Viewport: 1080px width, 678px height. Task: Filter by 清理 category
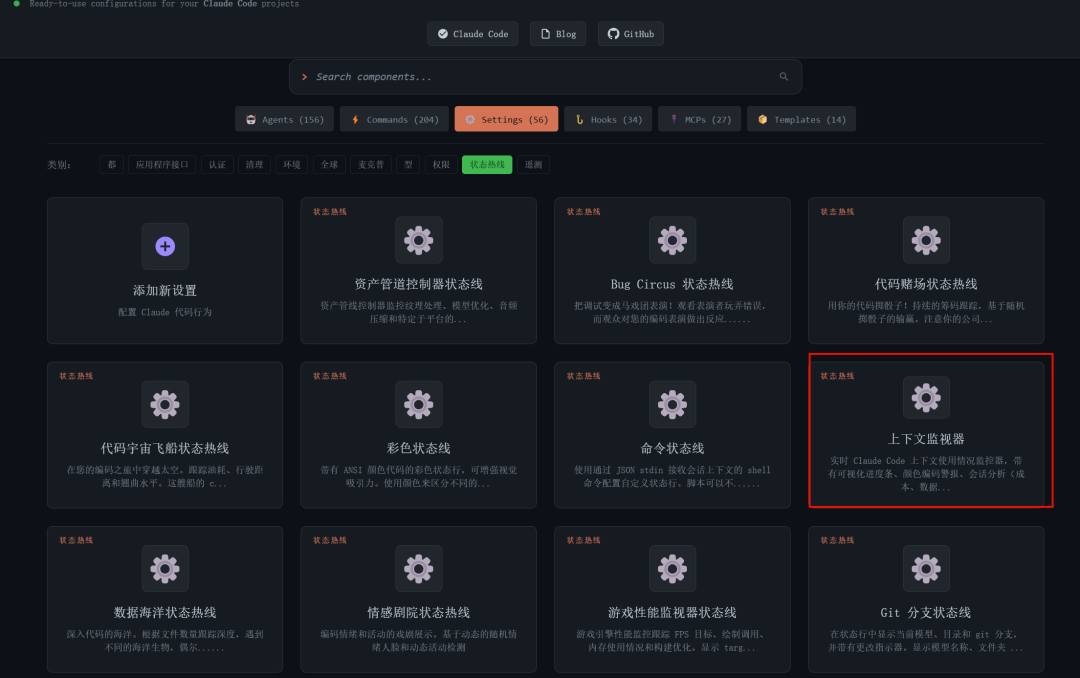tap(254, 165)
